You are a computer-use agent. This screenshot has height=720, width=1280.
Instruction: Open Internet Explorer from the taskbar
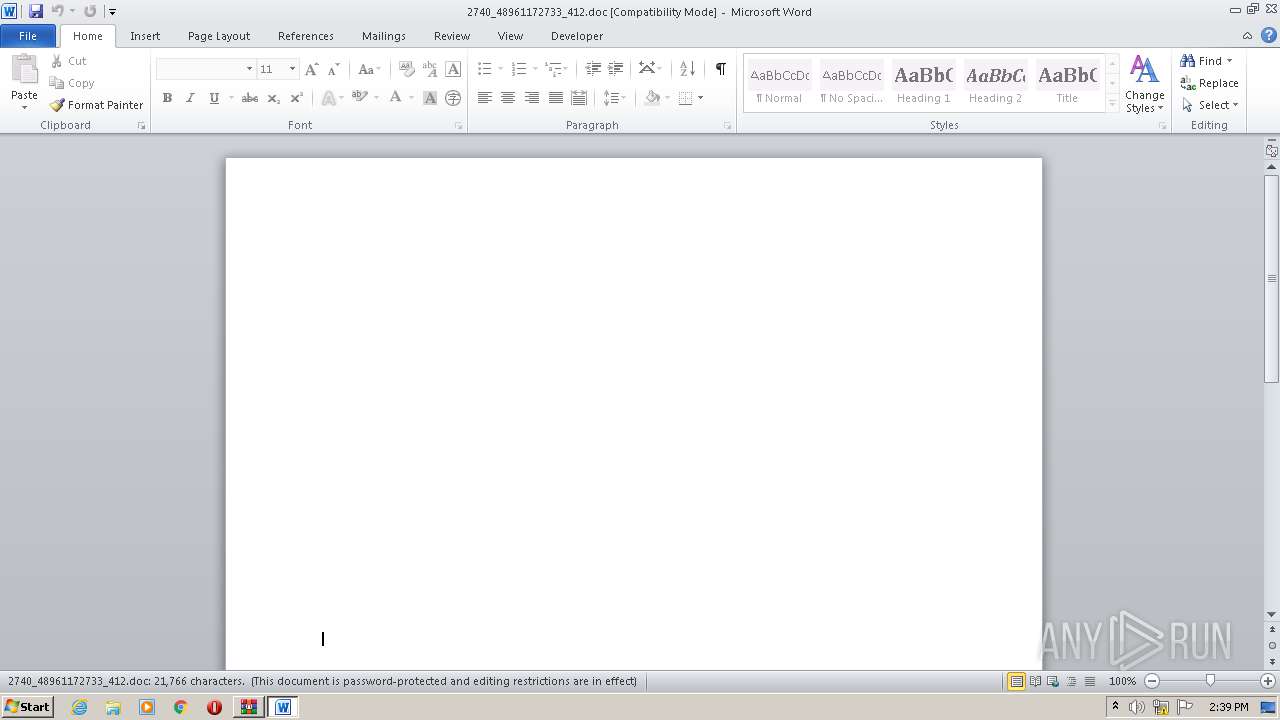tap(80, 707)
